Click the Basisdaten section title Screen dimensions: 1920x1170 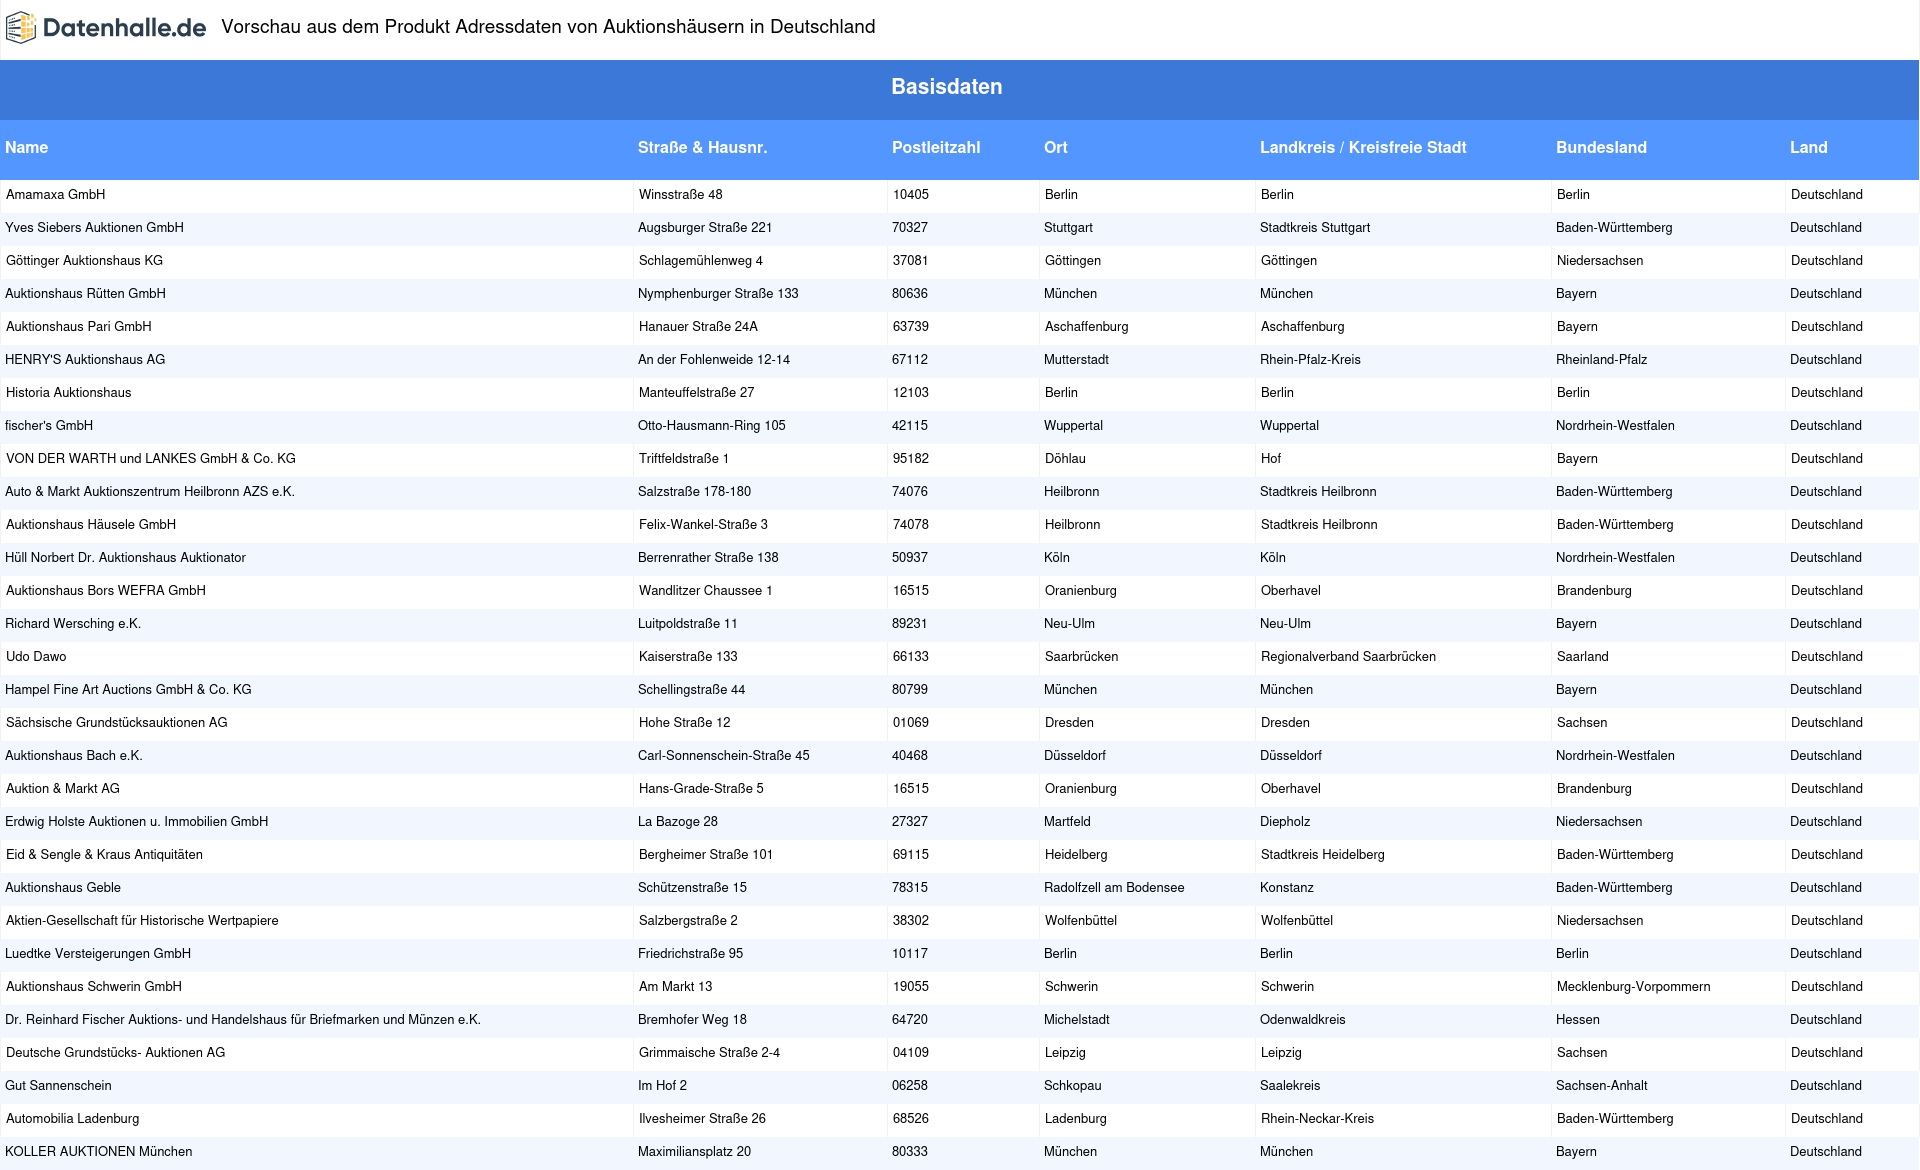point(947,87)
